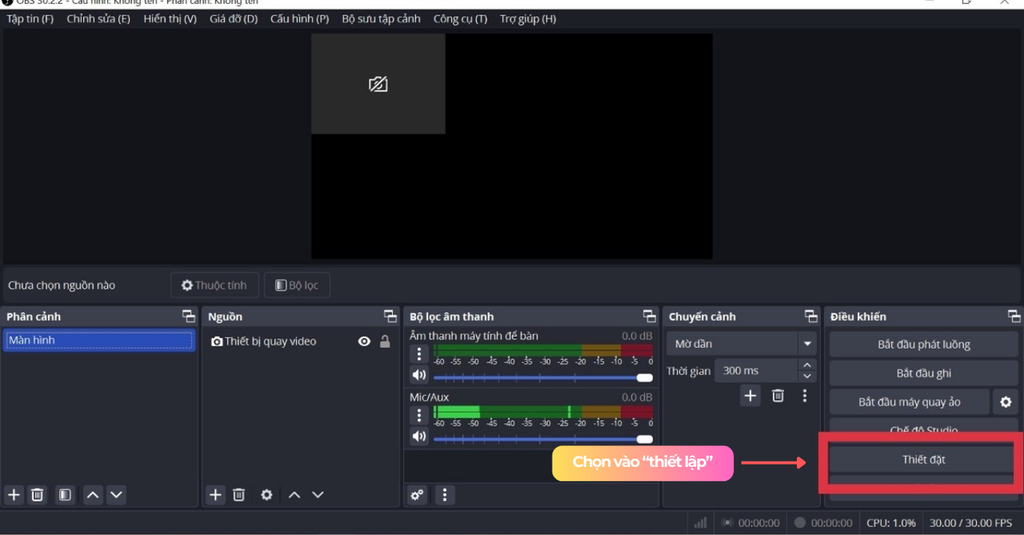Click Bắt đầu phát luồng button
Viewport: 1024px width, 535px height.
click(923, 344)
